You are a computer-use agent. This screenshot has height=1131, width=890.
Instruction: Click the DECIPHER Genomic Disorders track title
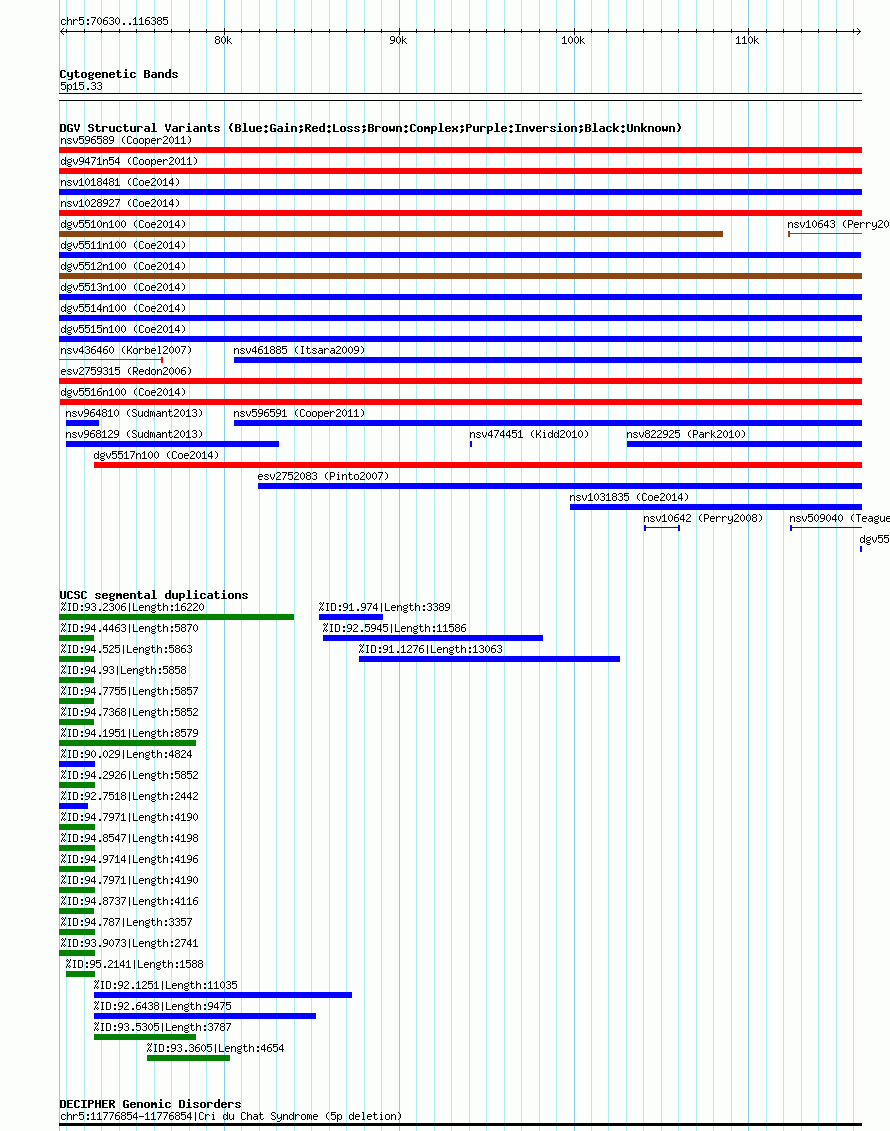[150, 1104]
